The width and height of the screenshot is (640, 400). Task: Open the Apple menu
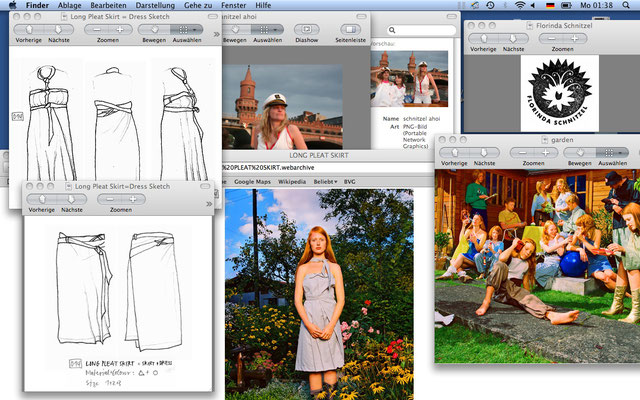tap(13, 5)
